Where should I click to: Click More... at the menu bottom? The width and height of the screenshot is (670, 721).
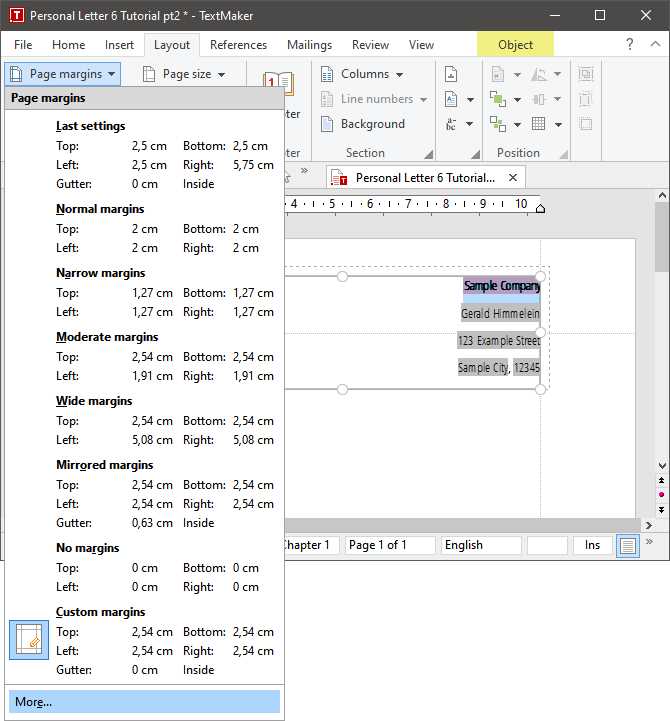(x=144, y=702)
